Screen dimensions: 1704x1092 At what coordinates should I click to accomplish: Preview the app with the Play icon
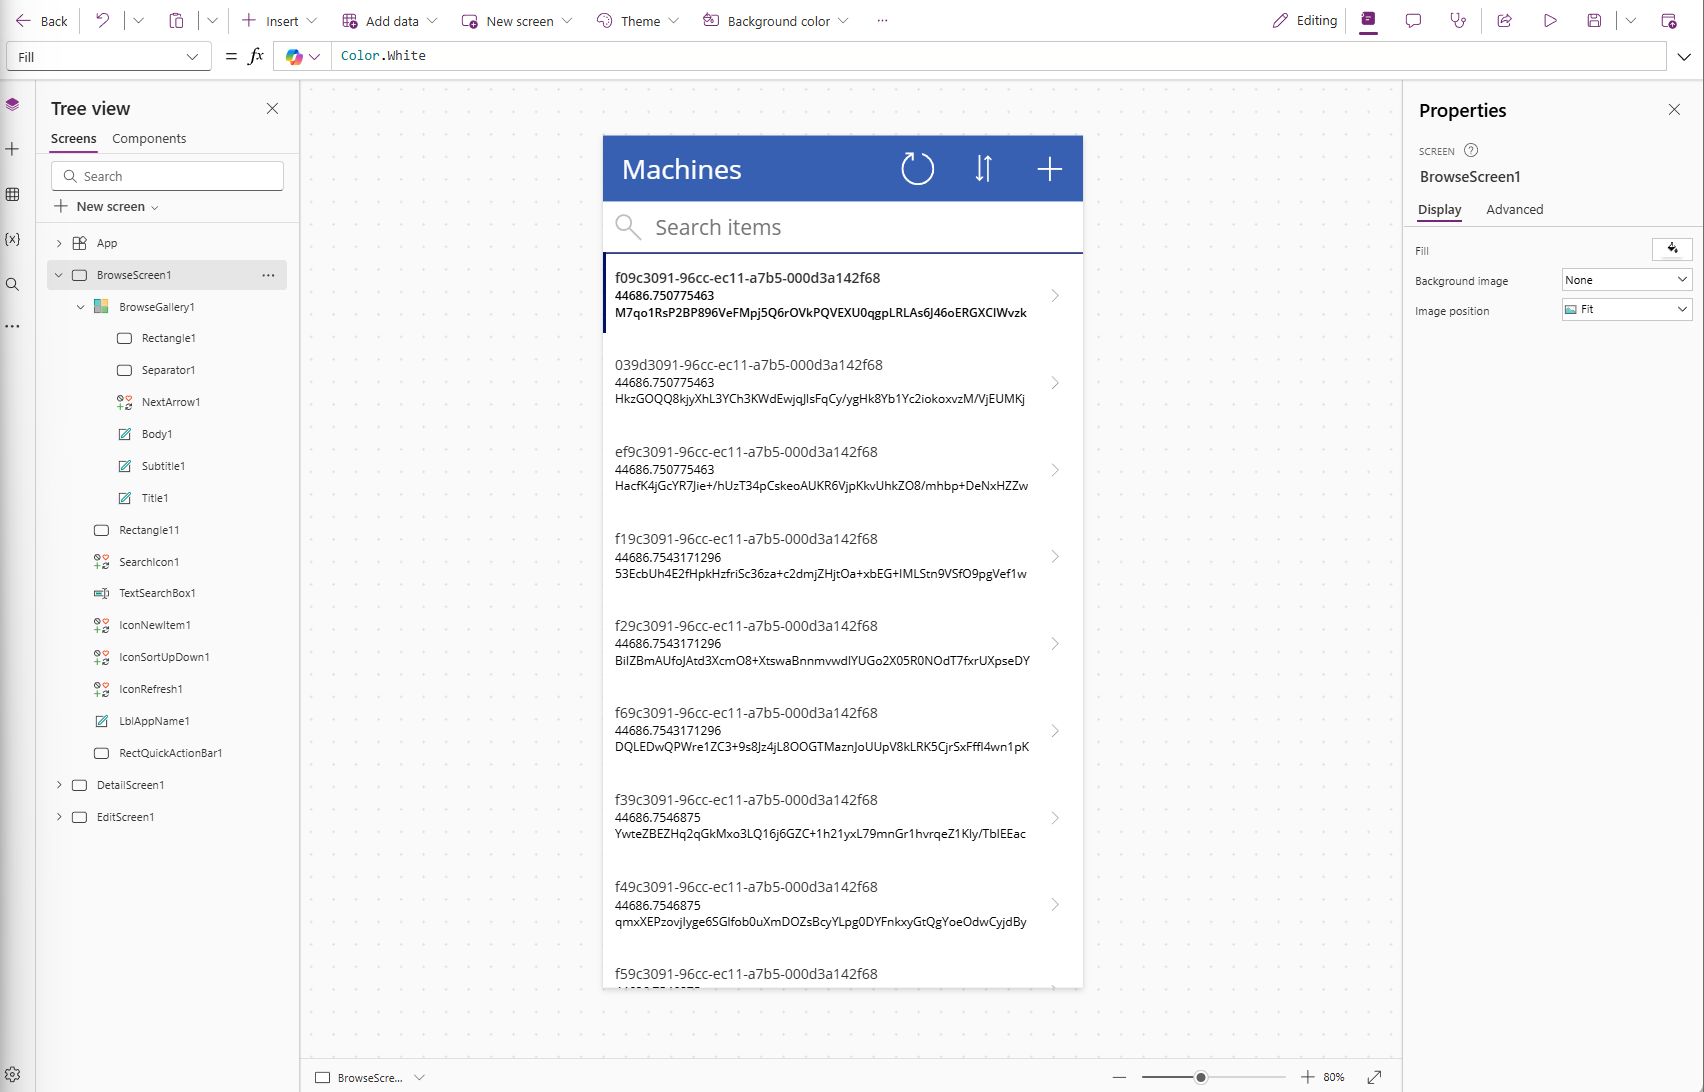click(x=1551, y=20)
